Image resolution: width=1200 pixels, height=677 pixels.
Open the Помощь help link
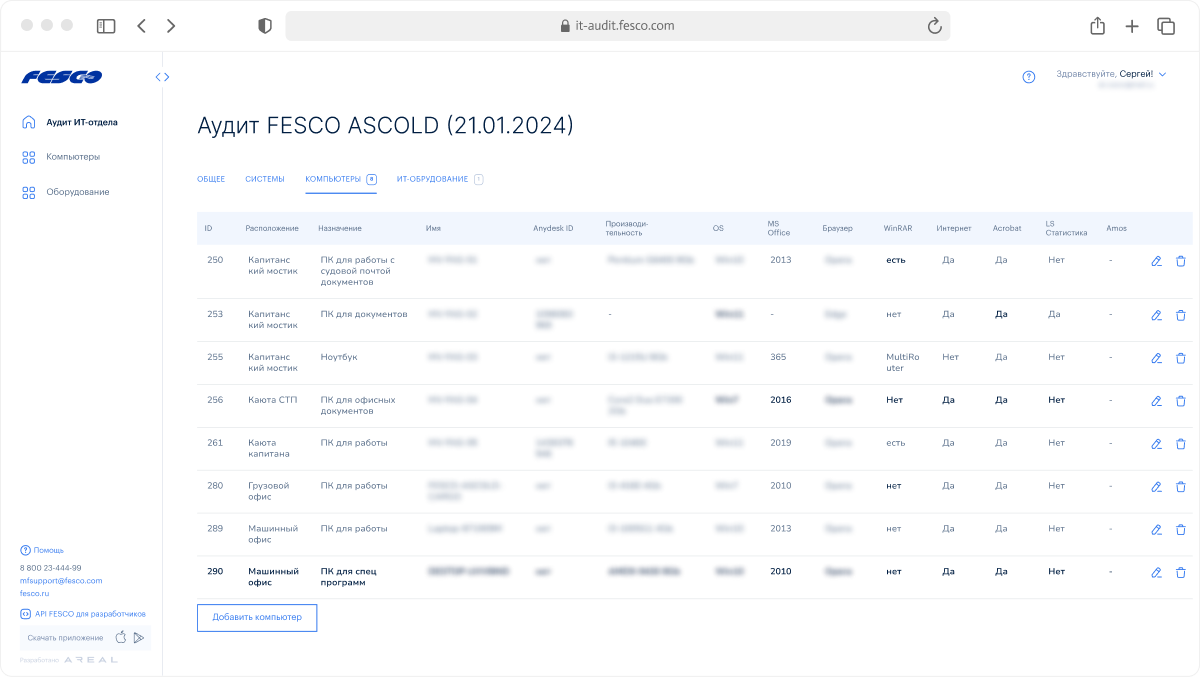click(x=48, y=550)
